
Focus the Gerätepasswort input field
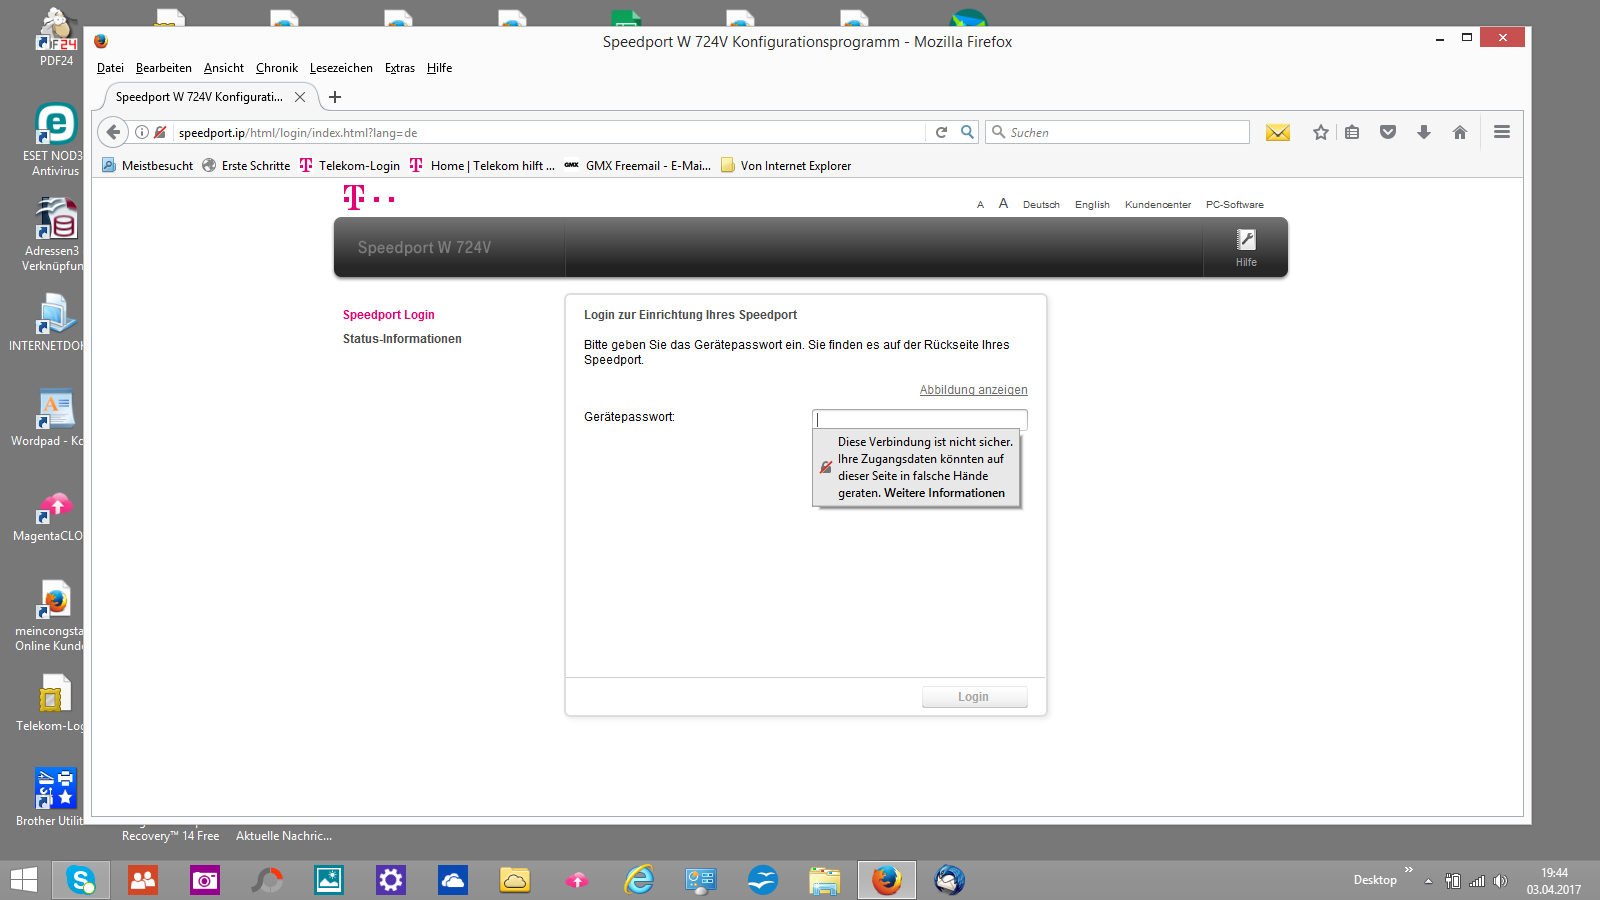(x=920, y=419)
